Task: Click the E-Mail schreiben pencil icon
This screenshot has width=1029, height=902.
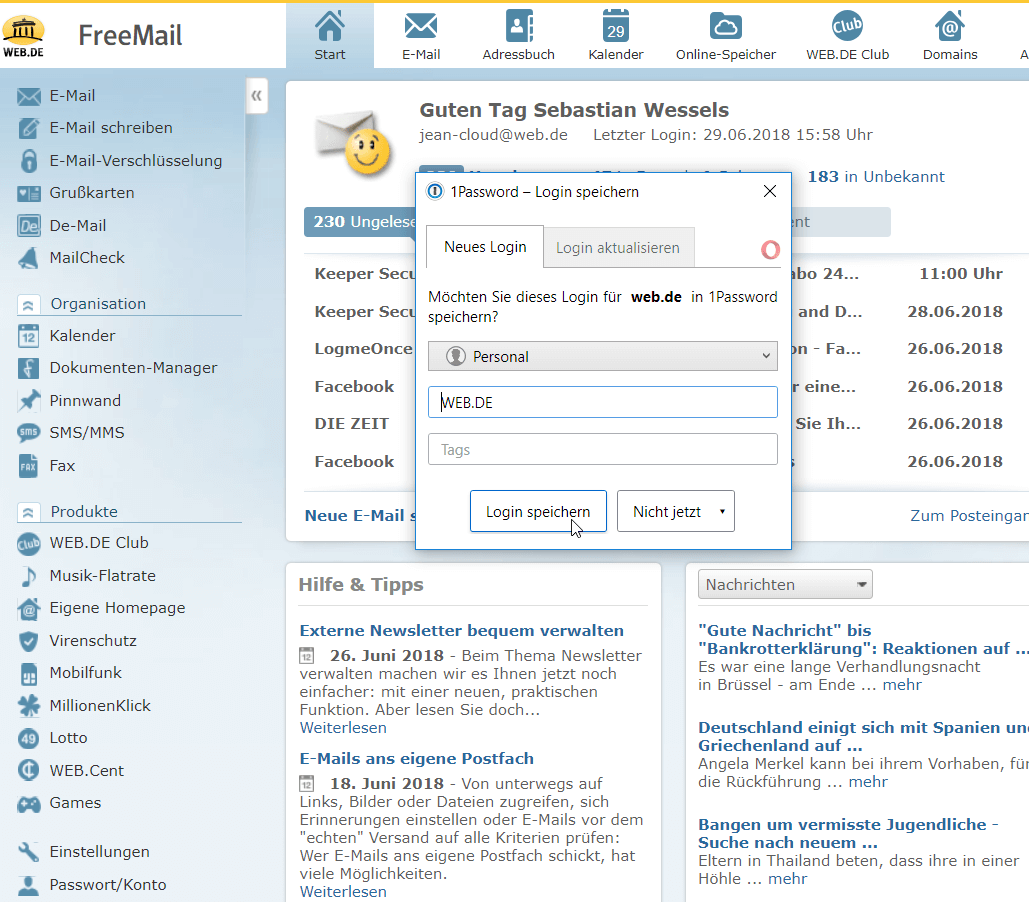Action: click(29, 128)
